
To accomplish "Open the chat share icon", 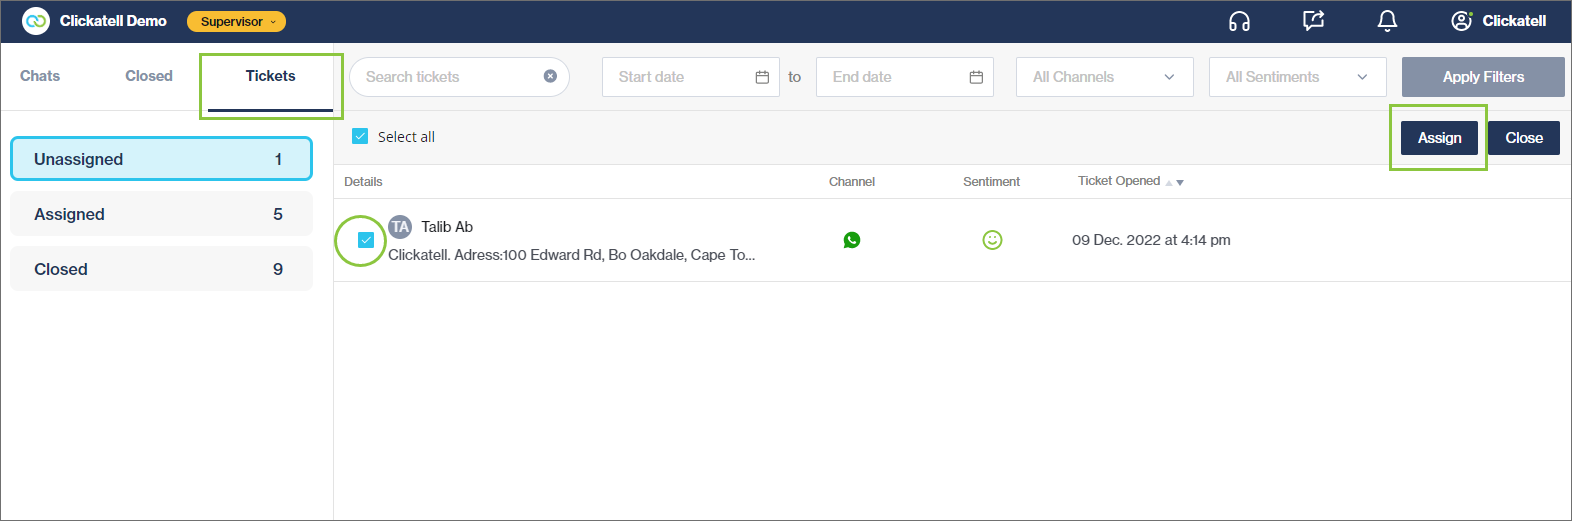I will pyautogui.click(x=1313, y=21).
